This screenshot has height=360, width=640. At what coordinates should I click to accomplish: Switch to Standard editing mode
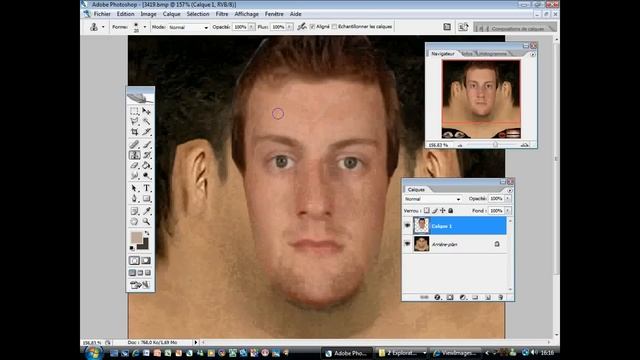[x=134, y=260]
